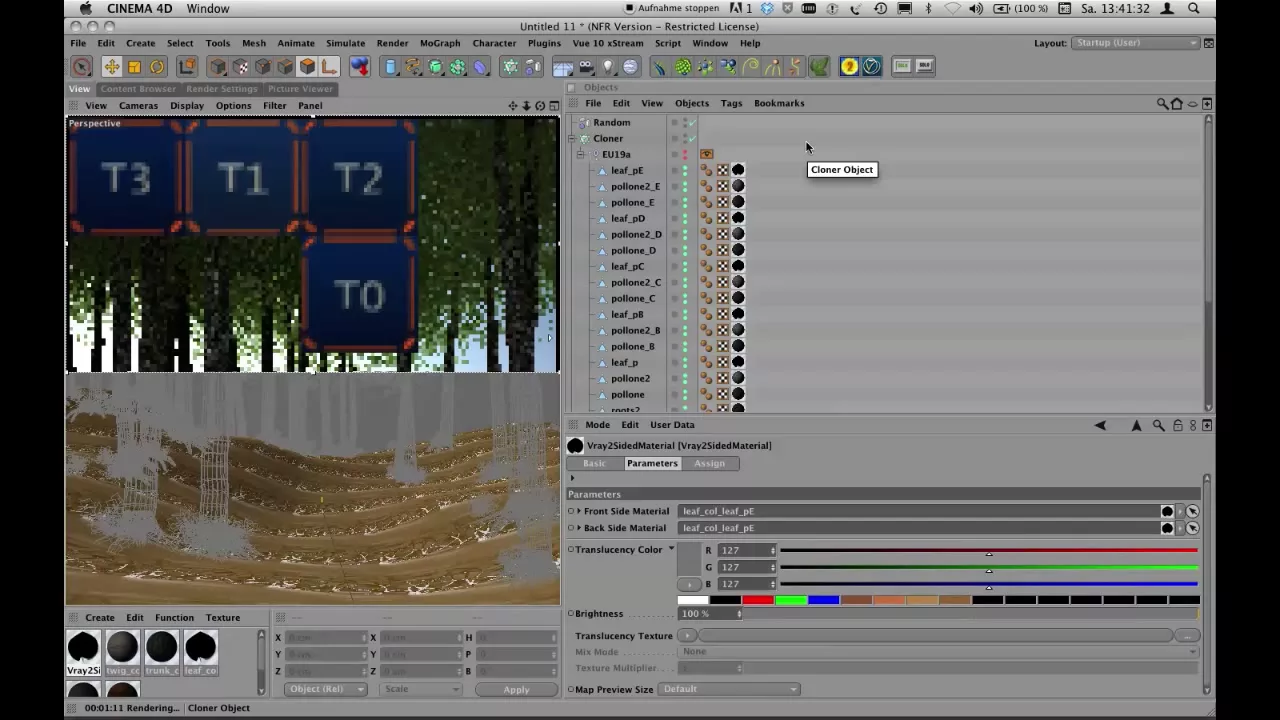Toggle visibility dots for pollone_E
The width and height of the screenshot is (1280, 720).
[x=685, y=203]
